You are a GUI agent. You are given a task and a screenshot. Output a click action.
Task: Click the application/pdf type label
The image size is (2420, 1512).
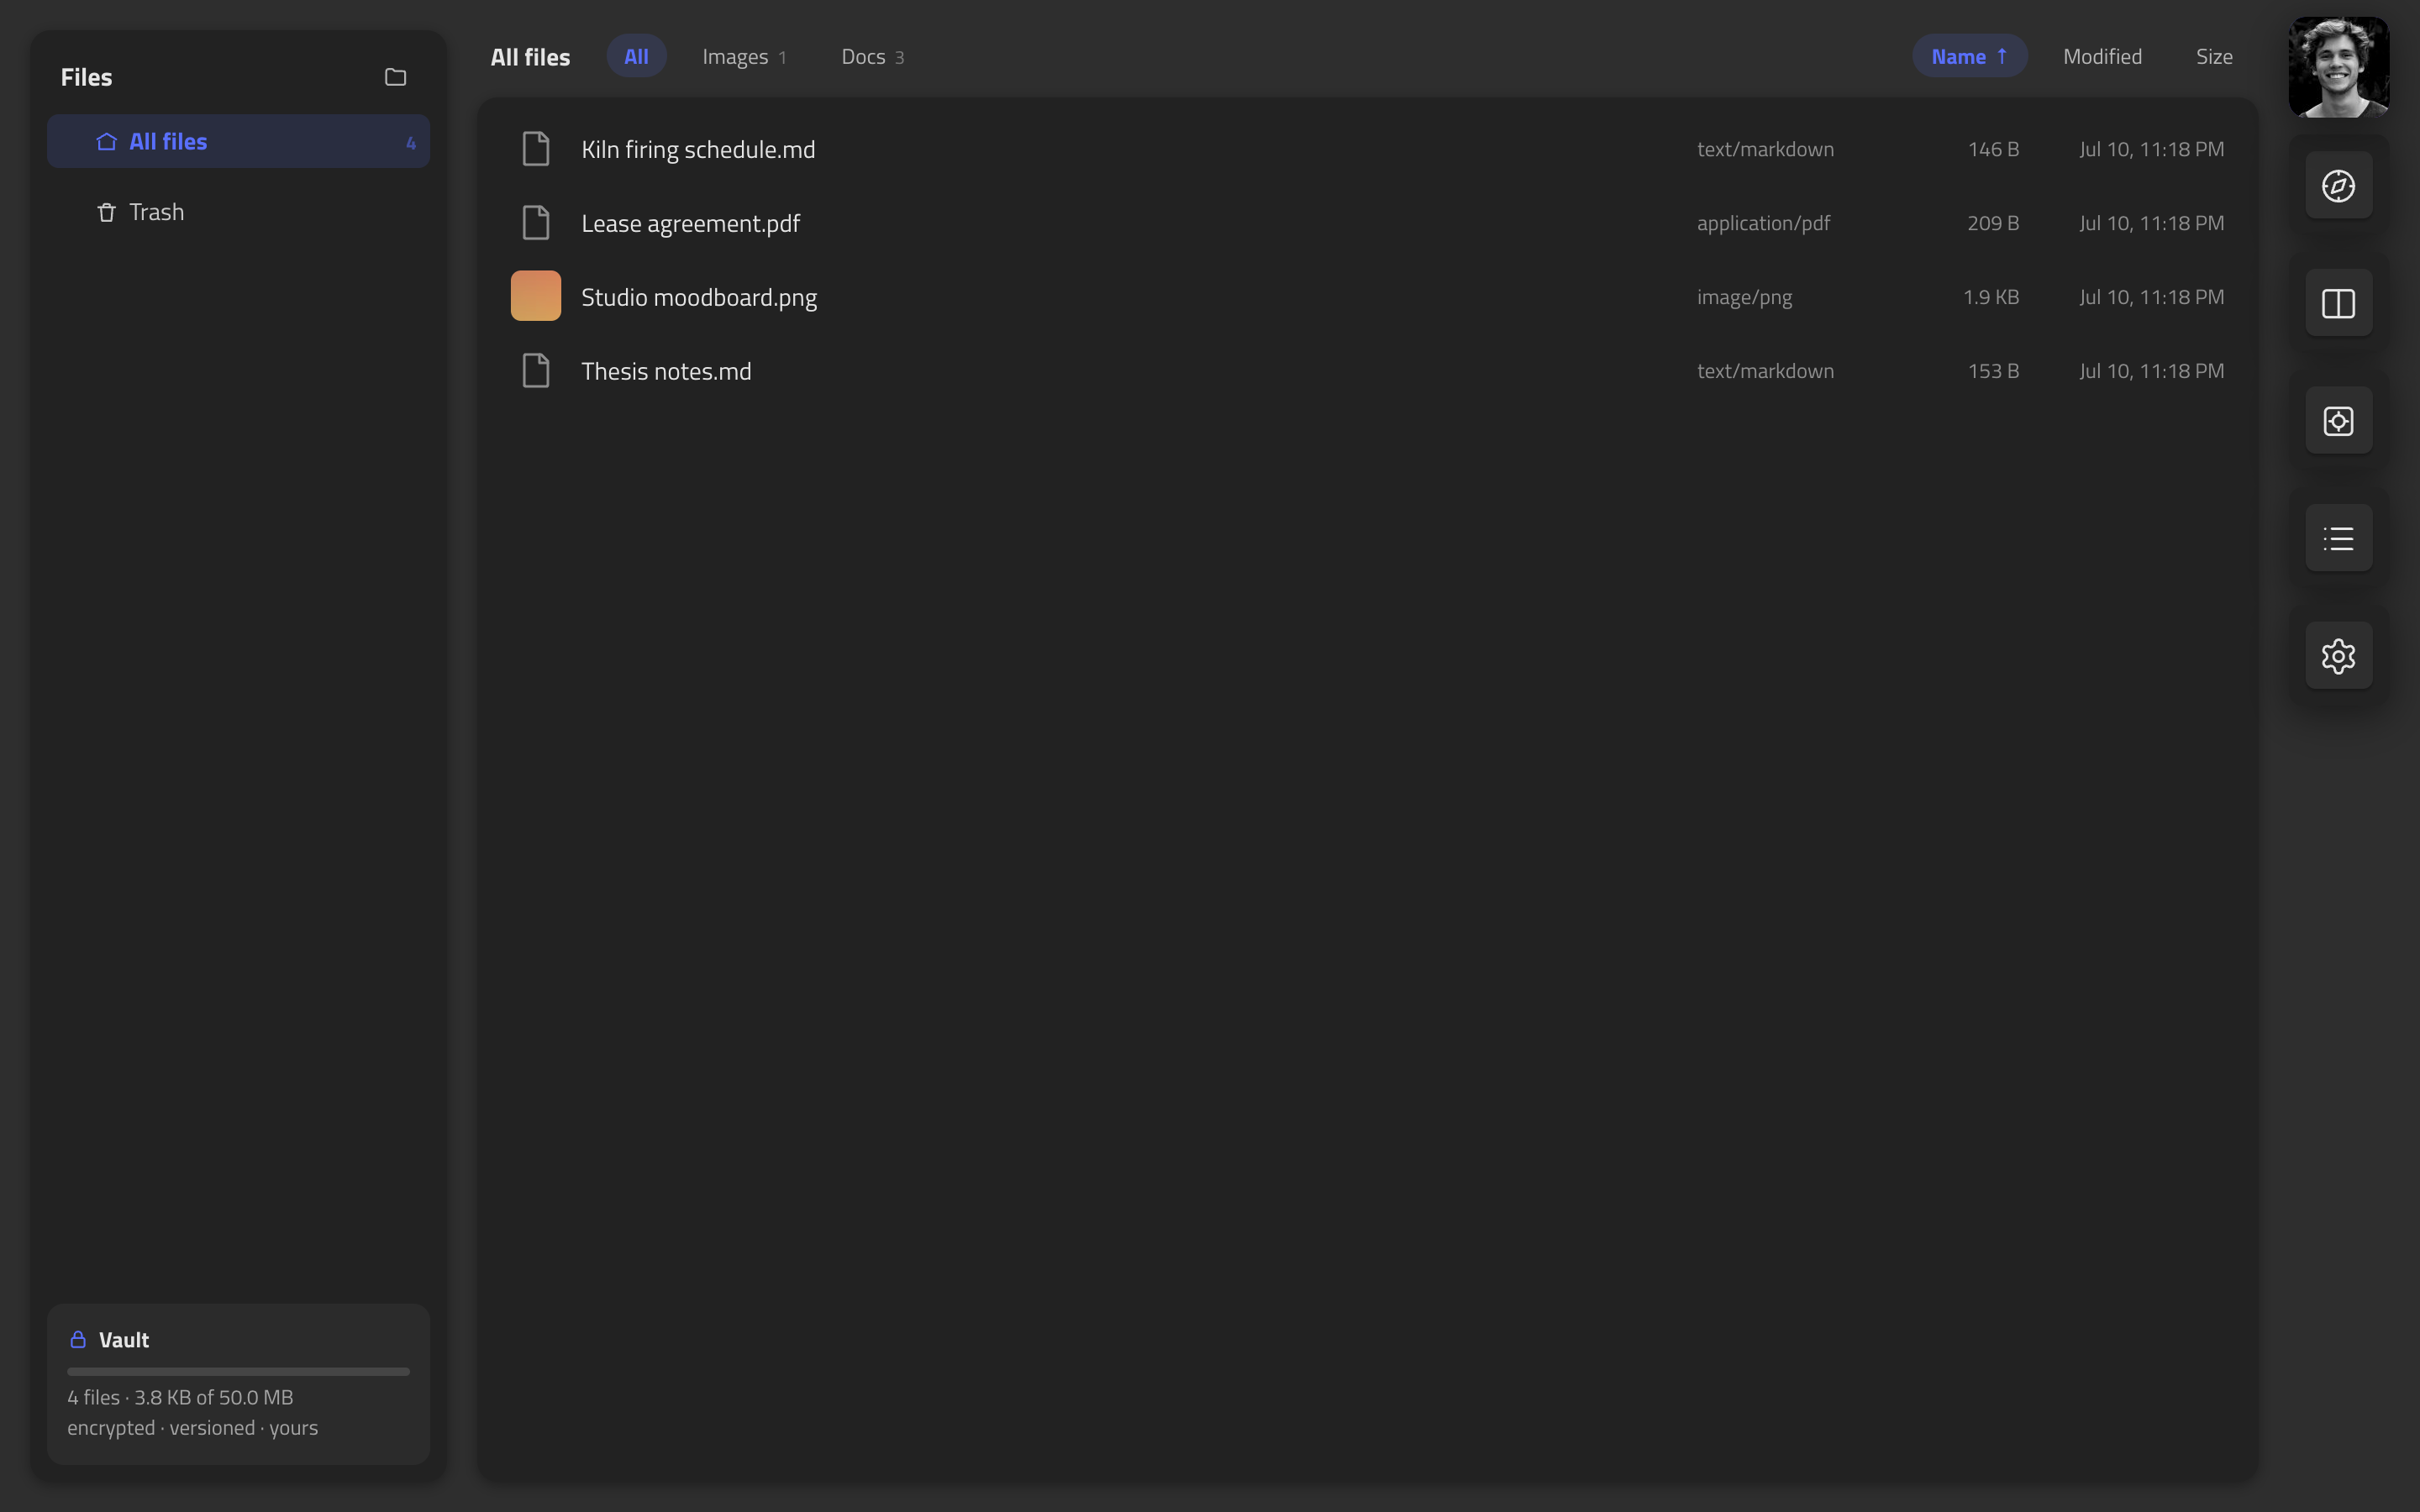(1763, 223)
